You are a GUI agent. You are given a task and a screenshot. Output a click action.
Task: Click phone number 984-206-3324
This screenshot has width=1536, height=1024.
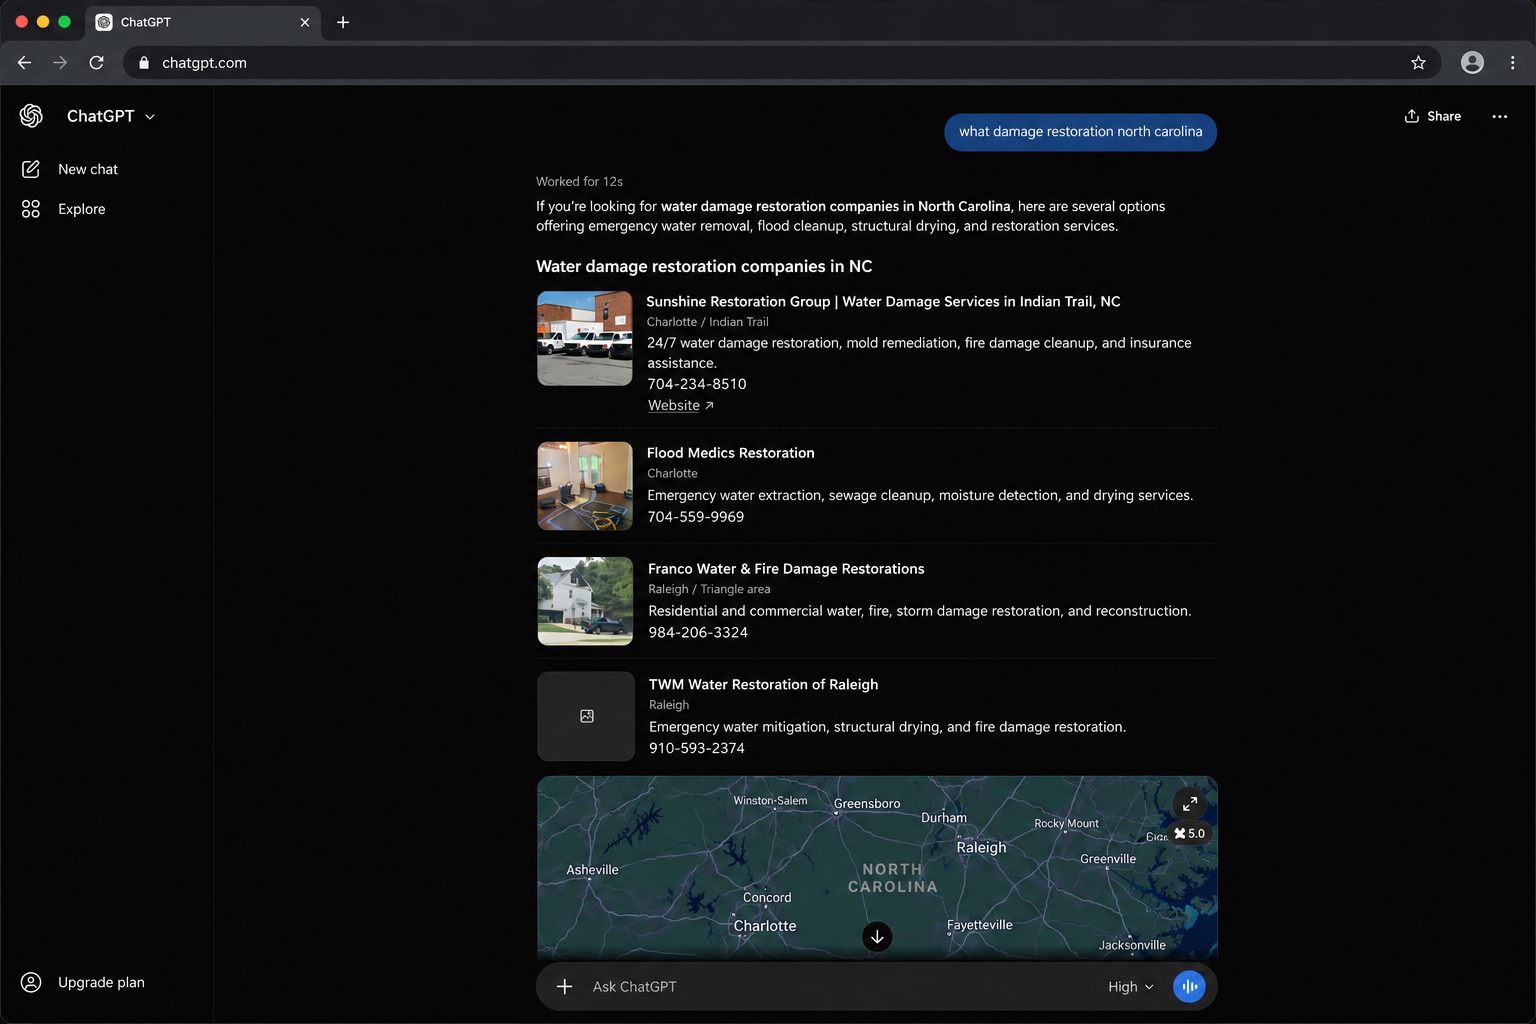click(x=698, y=632)
